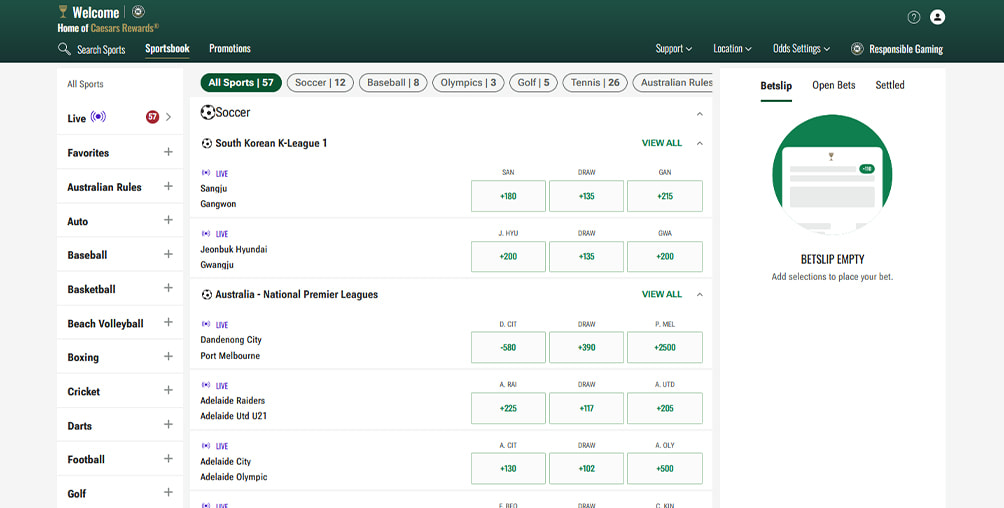Open the Odds Settings dropdown
Screen dimensions: 1004x508
(802, 49)
